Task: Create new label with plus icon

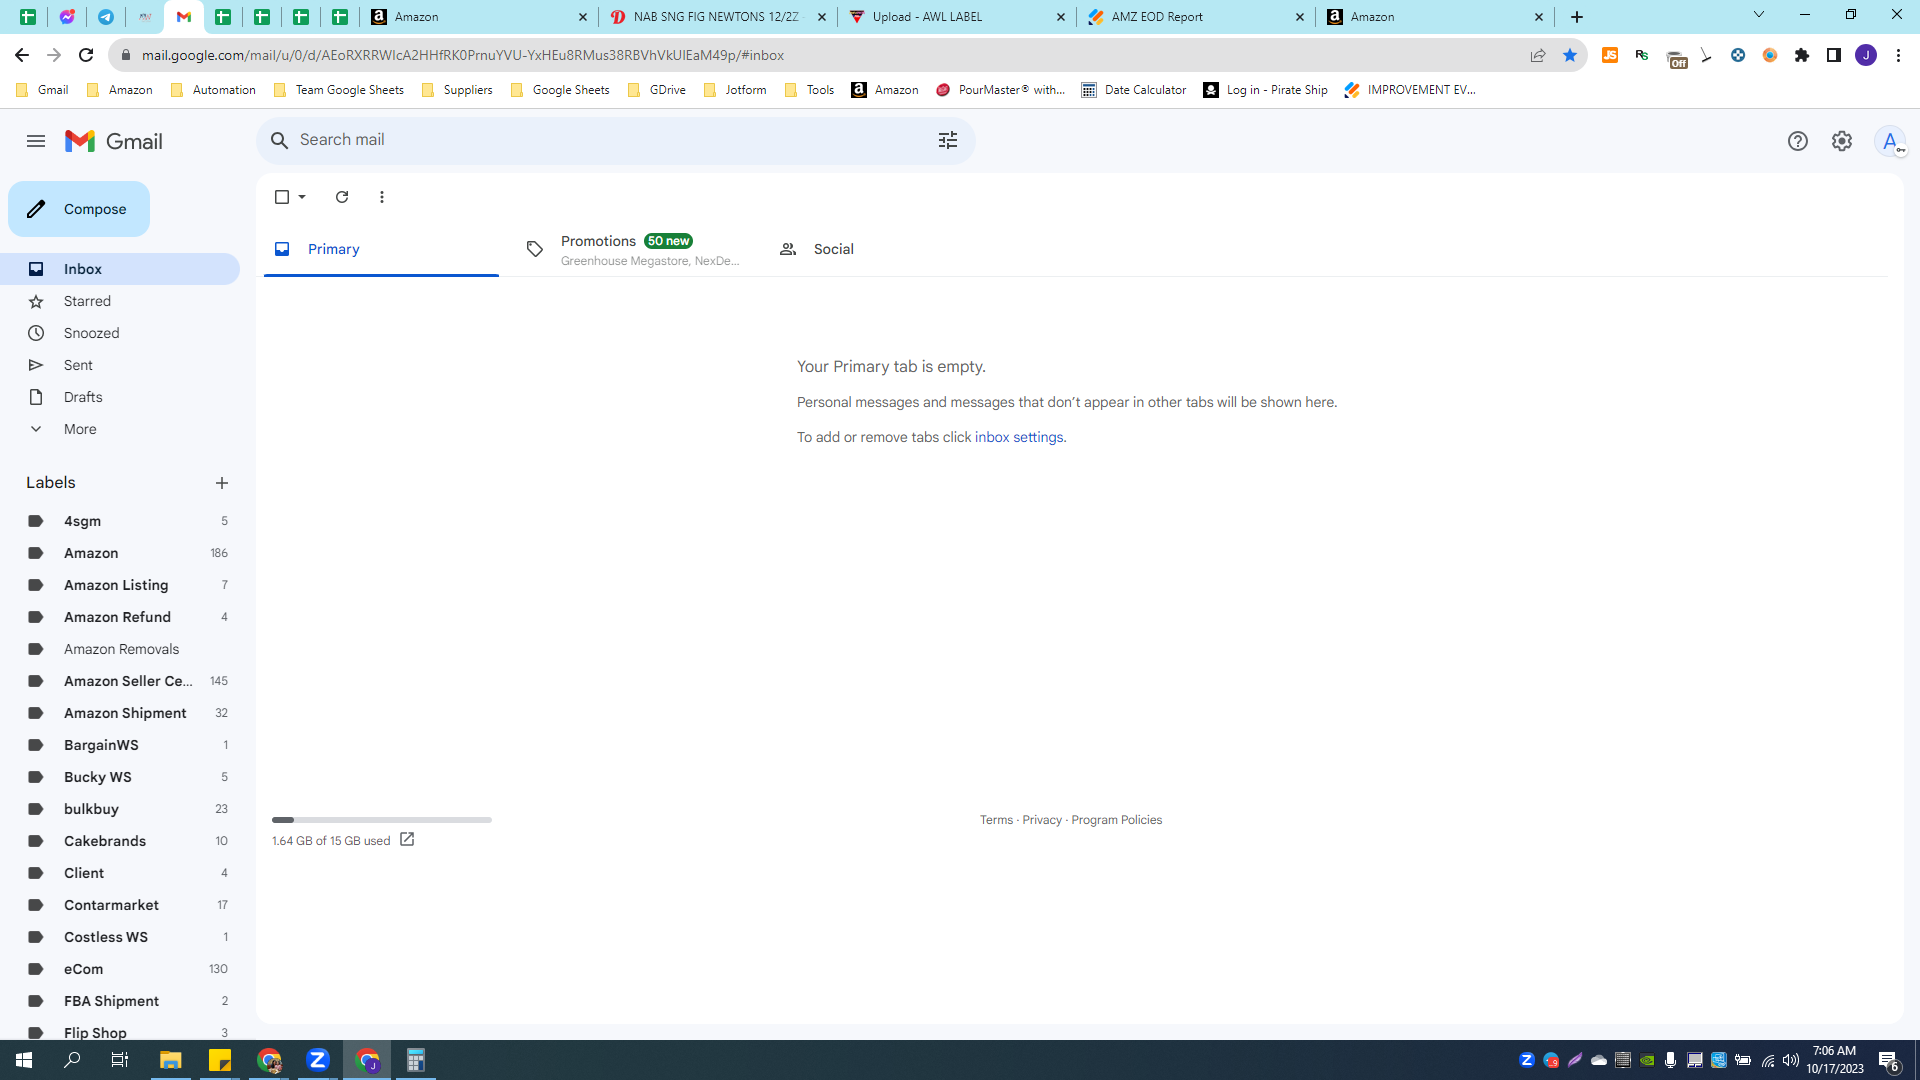Action: point(222,483)
